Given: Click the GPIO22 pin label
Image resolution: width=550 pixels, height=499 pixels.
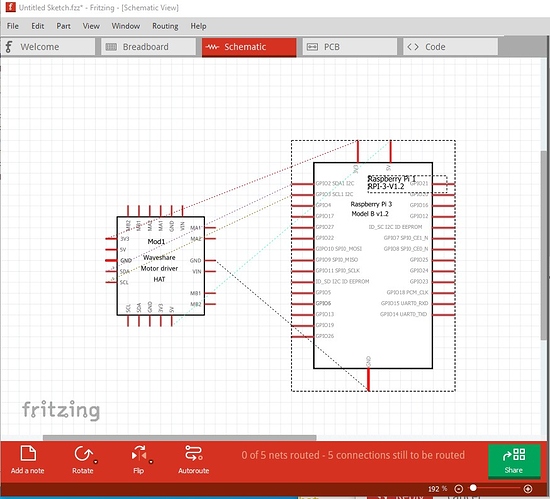Looking at the screenshot, I should 325,238.
